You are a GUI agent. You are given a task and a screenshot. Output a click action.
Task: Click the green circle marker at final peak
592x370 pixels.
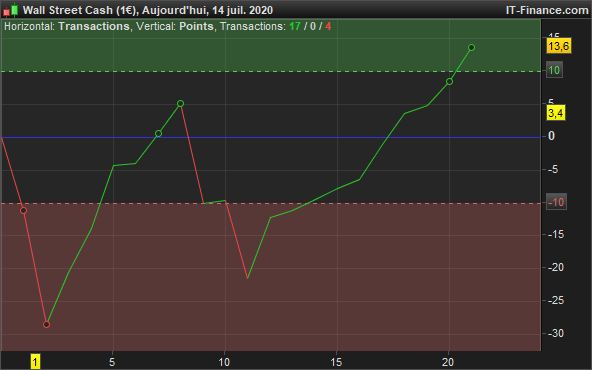[471, 48]
